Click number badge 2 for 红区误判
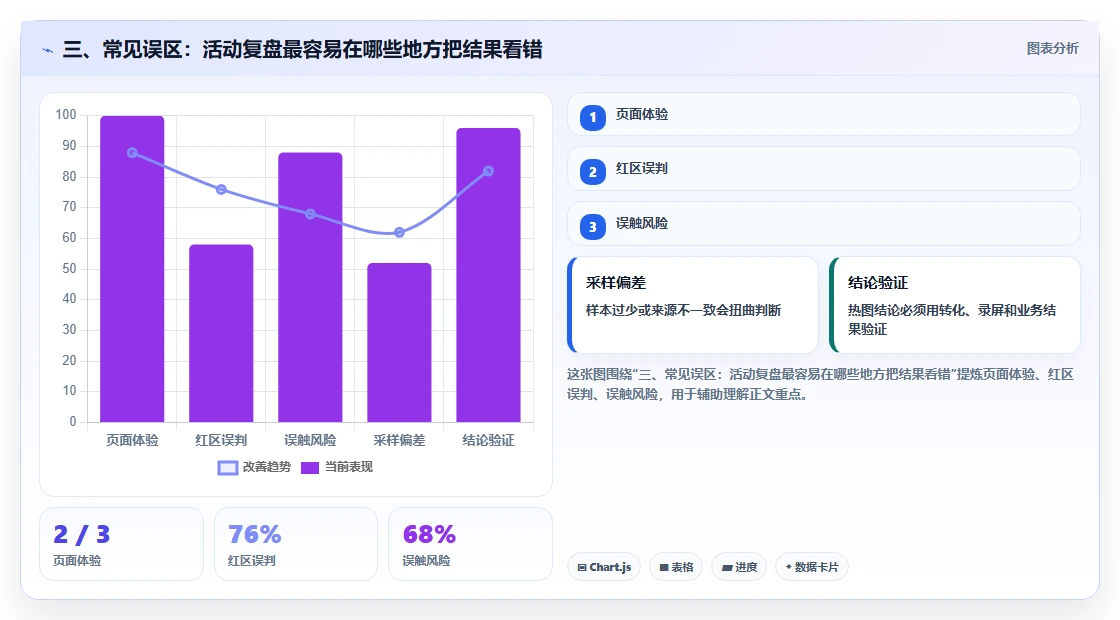1120x620 pixels. [592, 172]
